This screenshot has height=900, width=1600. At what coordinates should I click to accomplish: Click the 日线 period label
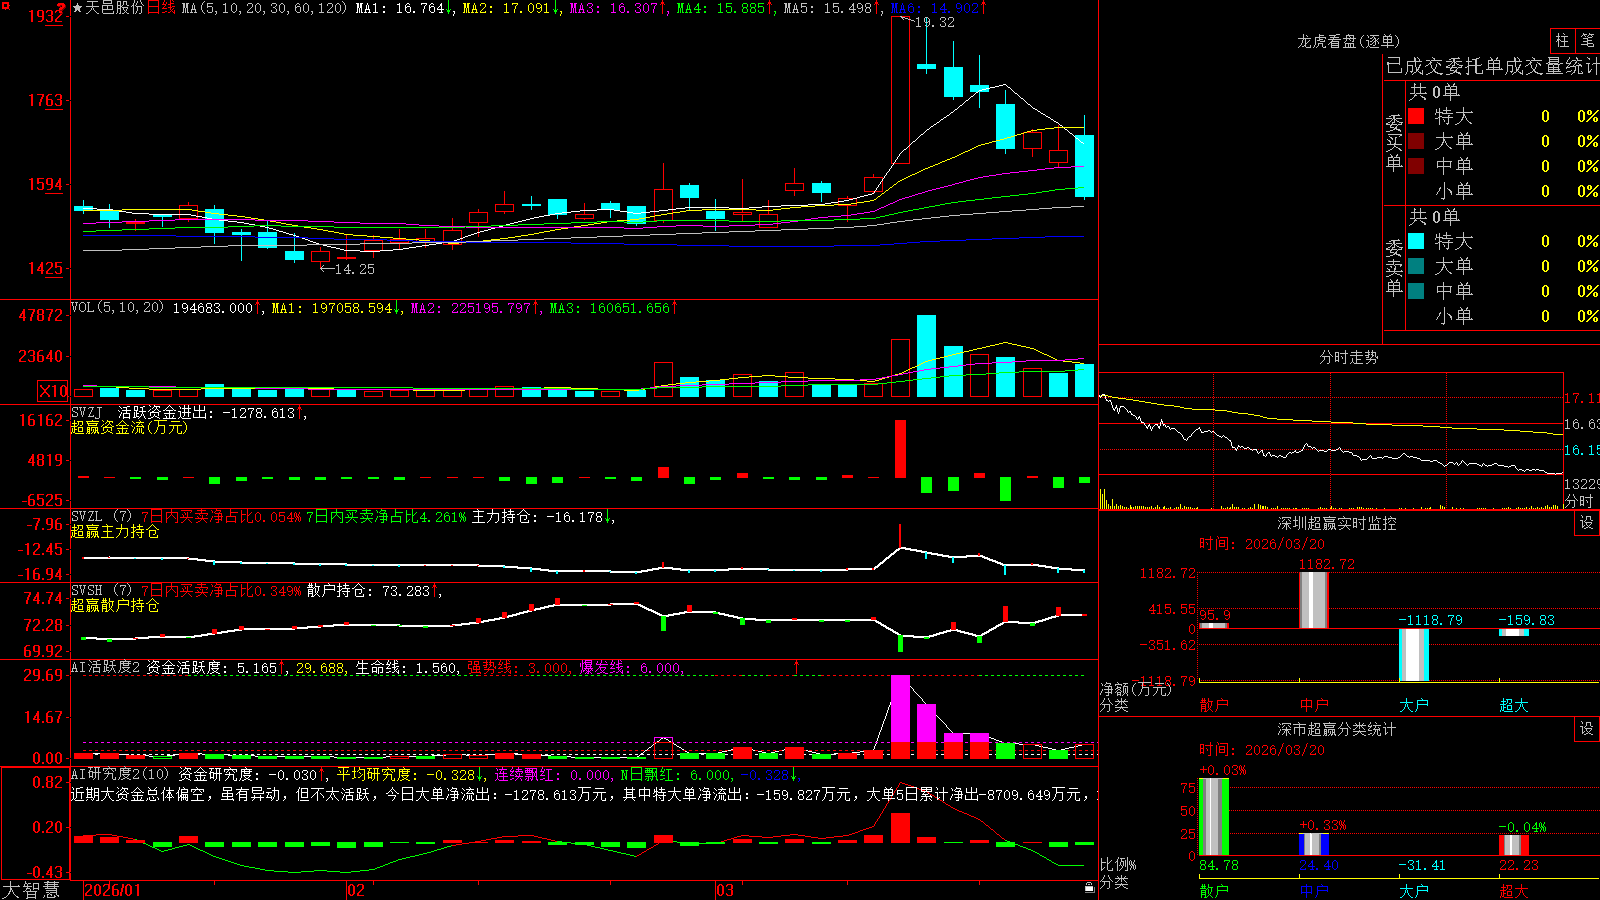pos(161,8)
